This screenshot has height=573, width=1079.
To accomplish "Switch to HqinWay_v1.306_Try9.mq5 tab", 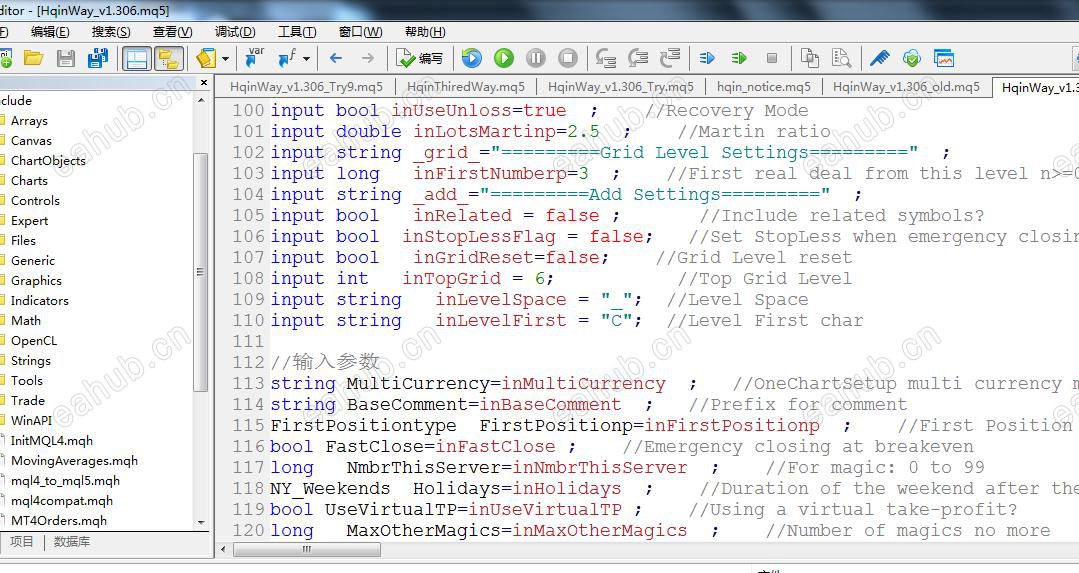I will pos(306,87).
